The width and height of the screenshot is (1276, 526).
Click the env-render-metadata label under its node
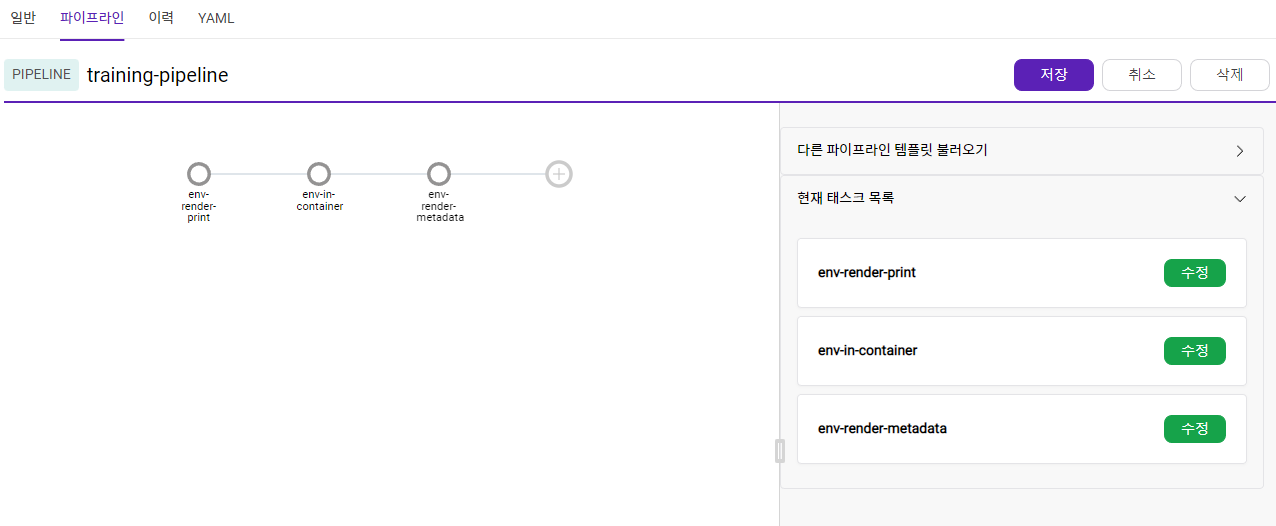pyautogui.click(x=440, y=206)
